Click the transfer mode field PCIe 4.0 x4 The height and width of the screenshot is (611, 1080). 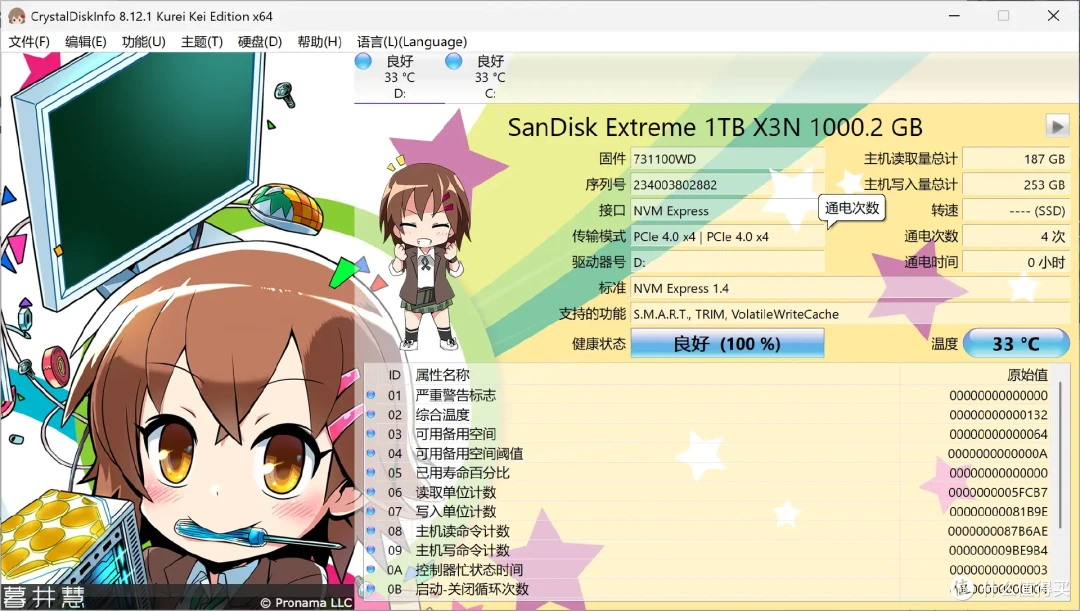tap(727, 236)
